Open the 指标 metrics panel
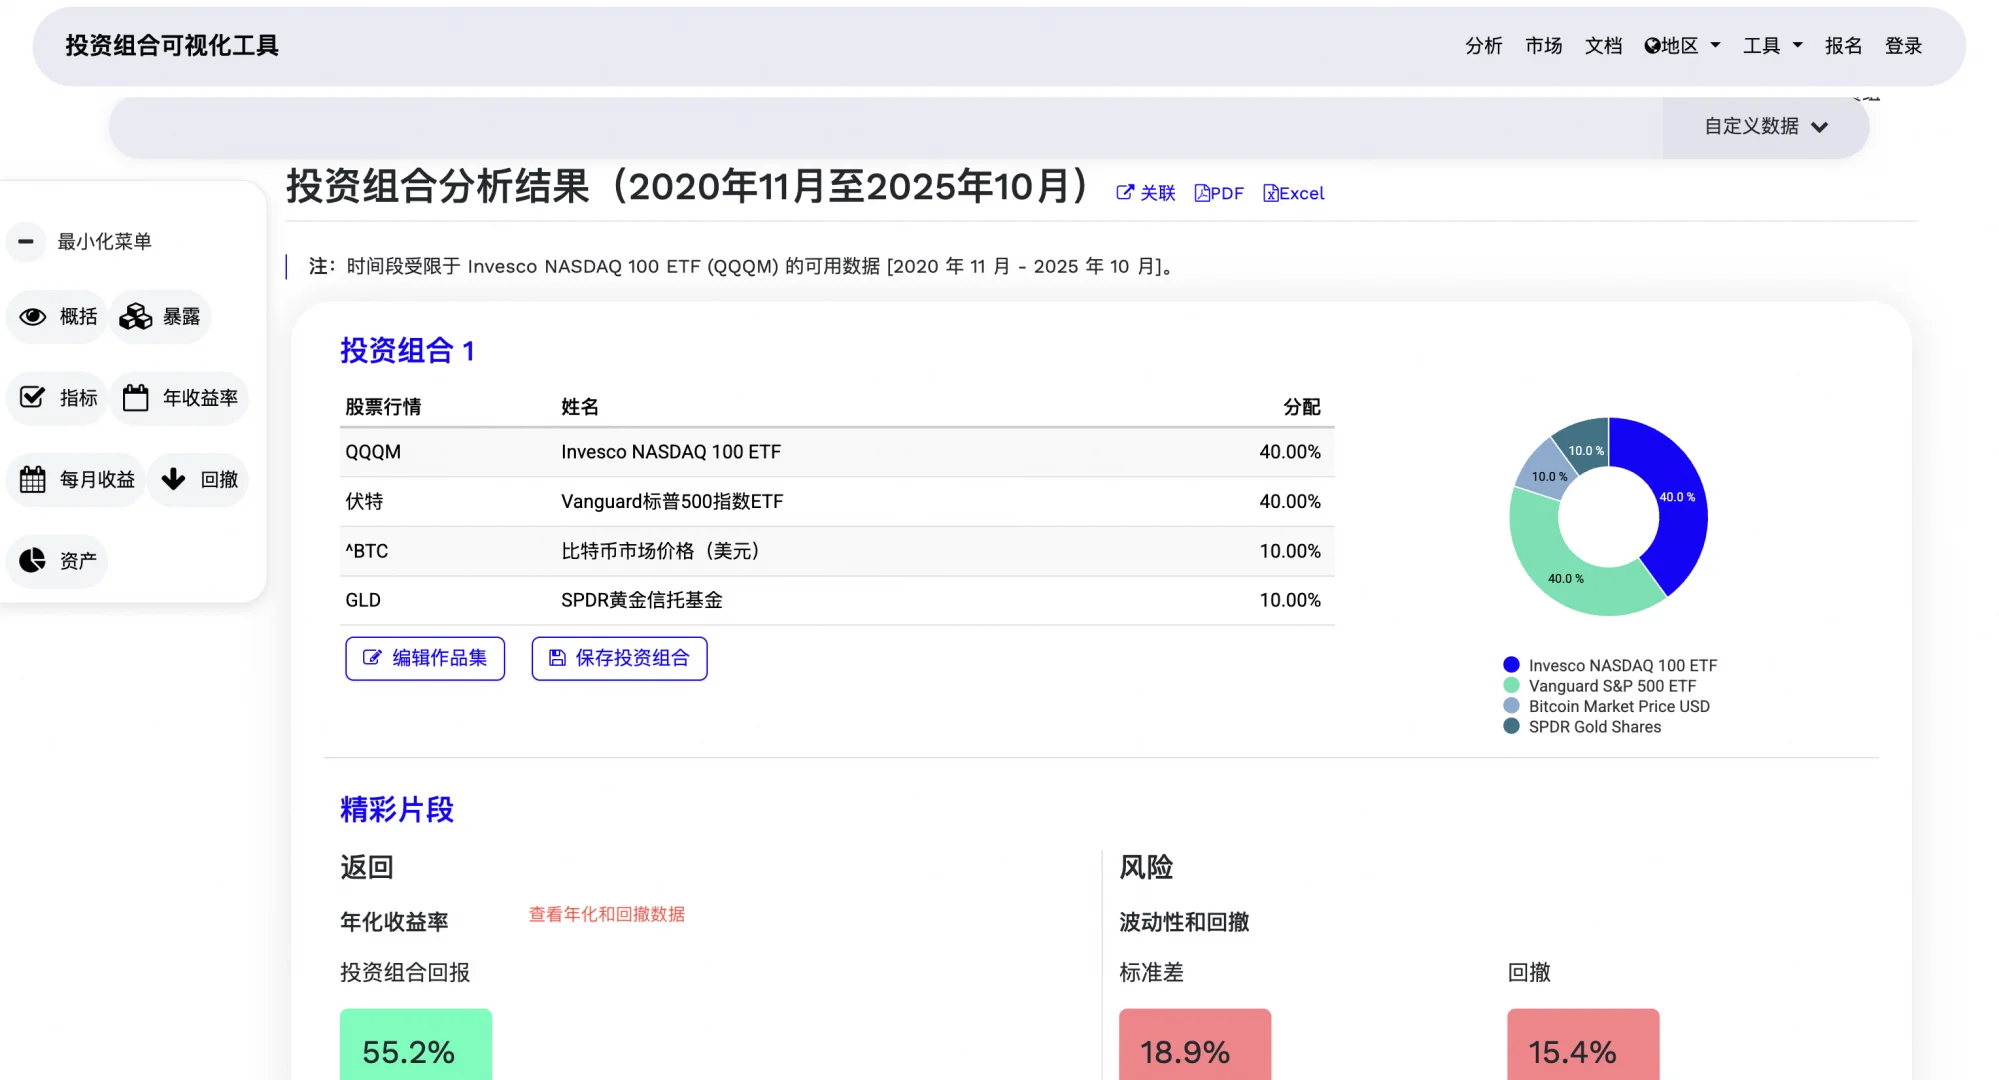This screenshot has width=1999, height=1080. (56, 398)
